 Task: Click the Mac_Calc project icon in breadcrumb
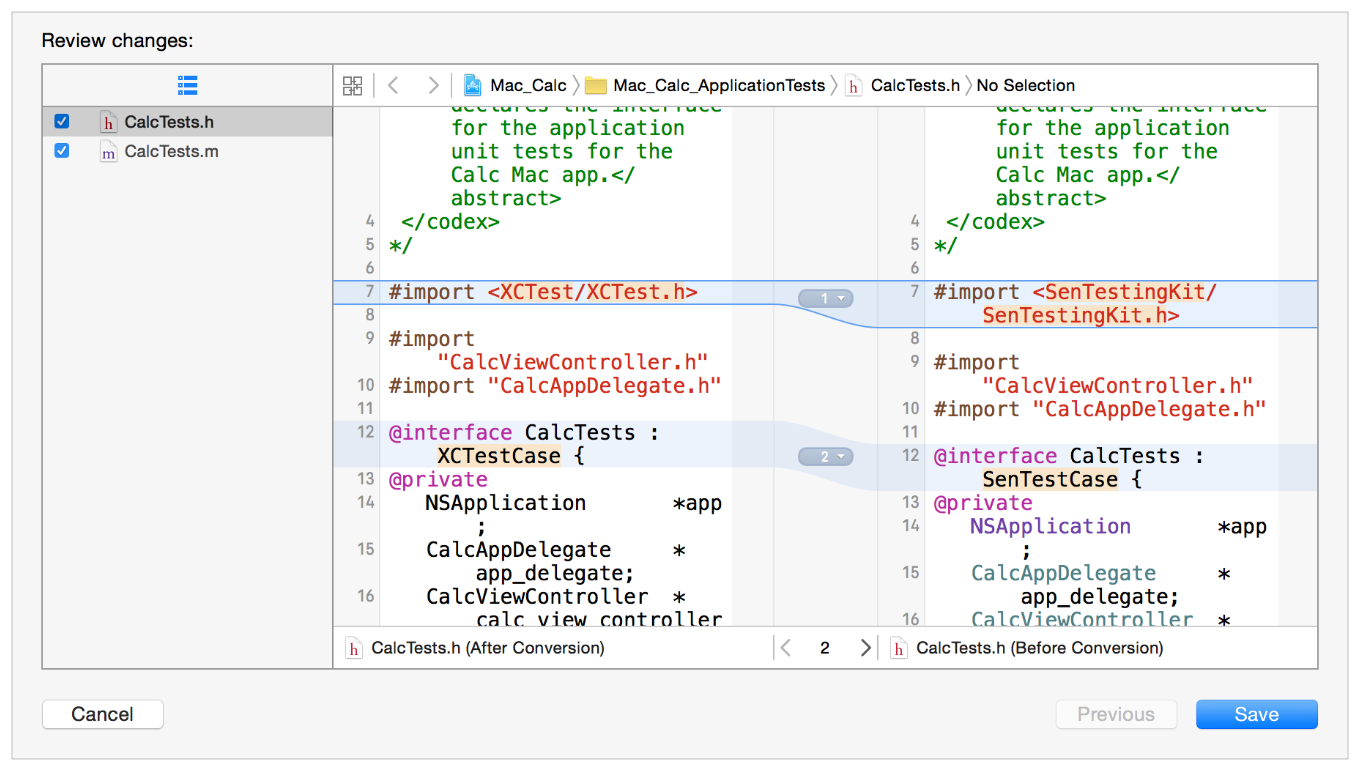tap(473, 86)
